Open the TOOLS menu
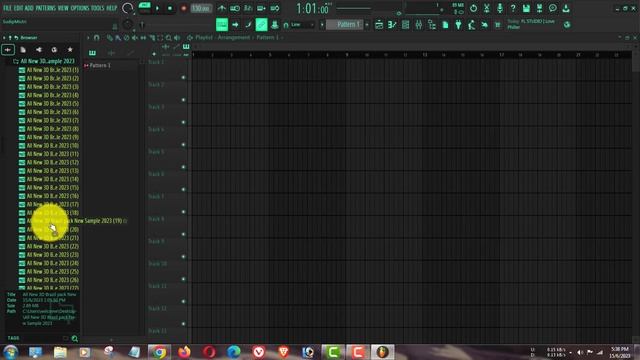The image size is (640, 360). (x=98, y=8)
